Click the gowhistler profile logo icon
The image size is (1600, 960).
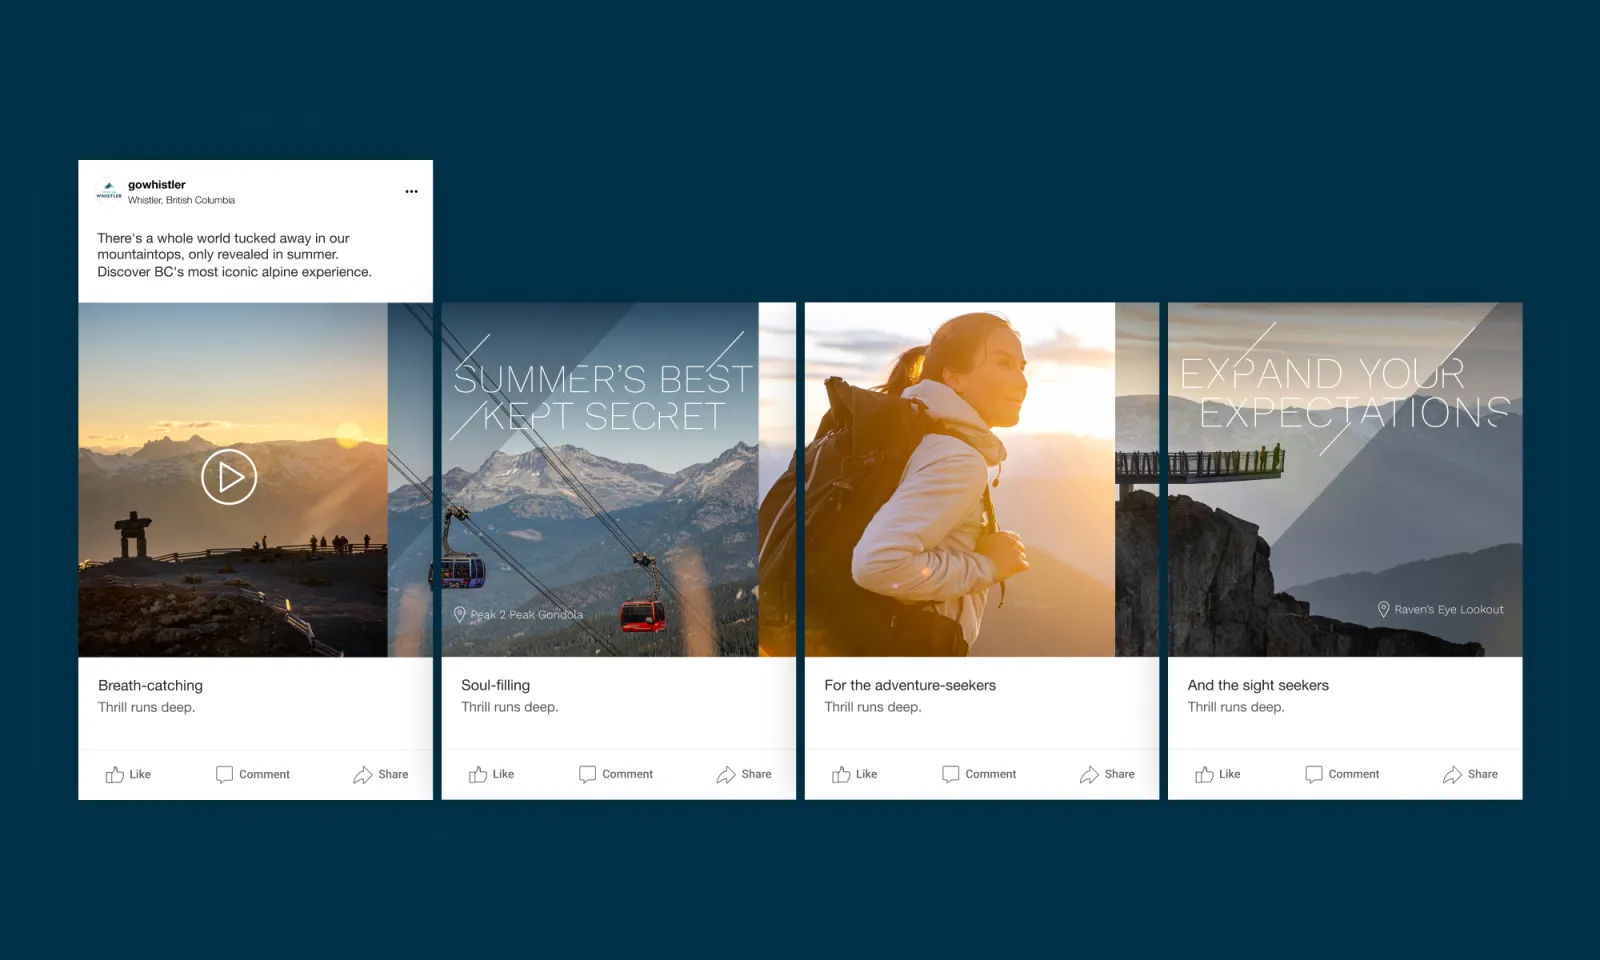107,191
